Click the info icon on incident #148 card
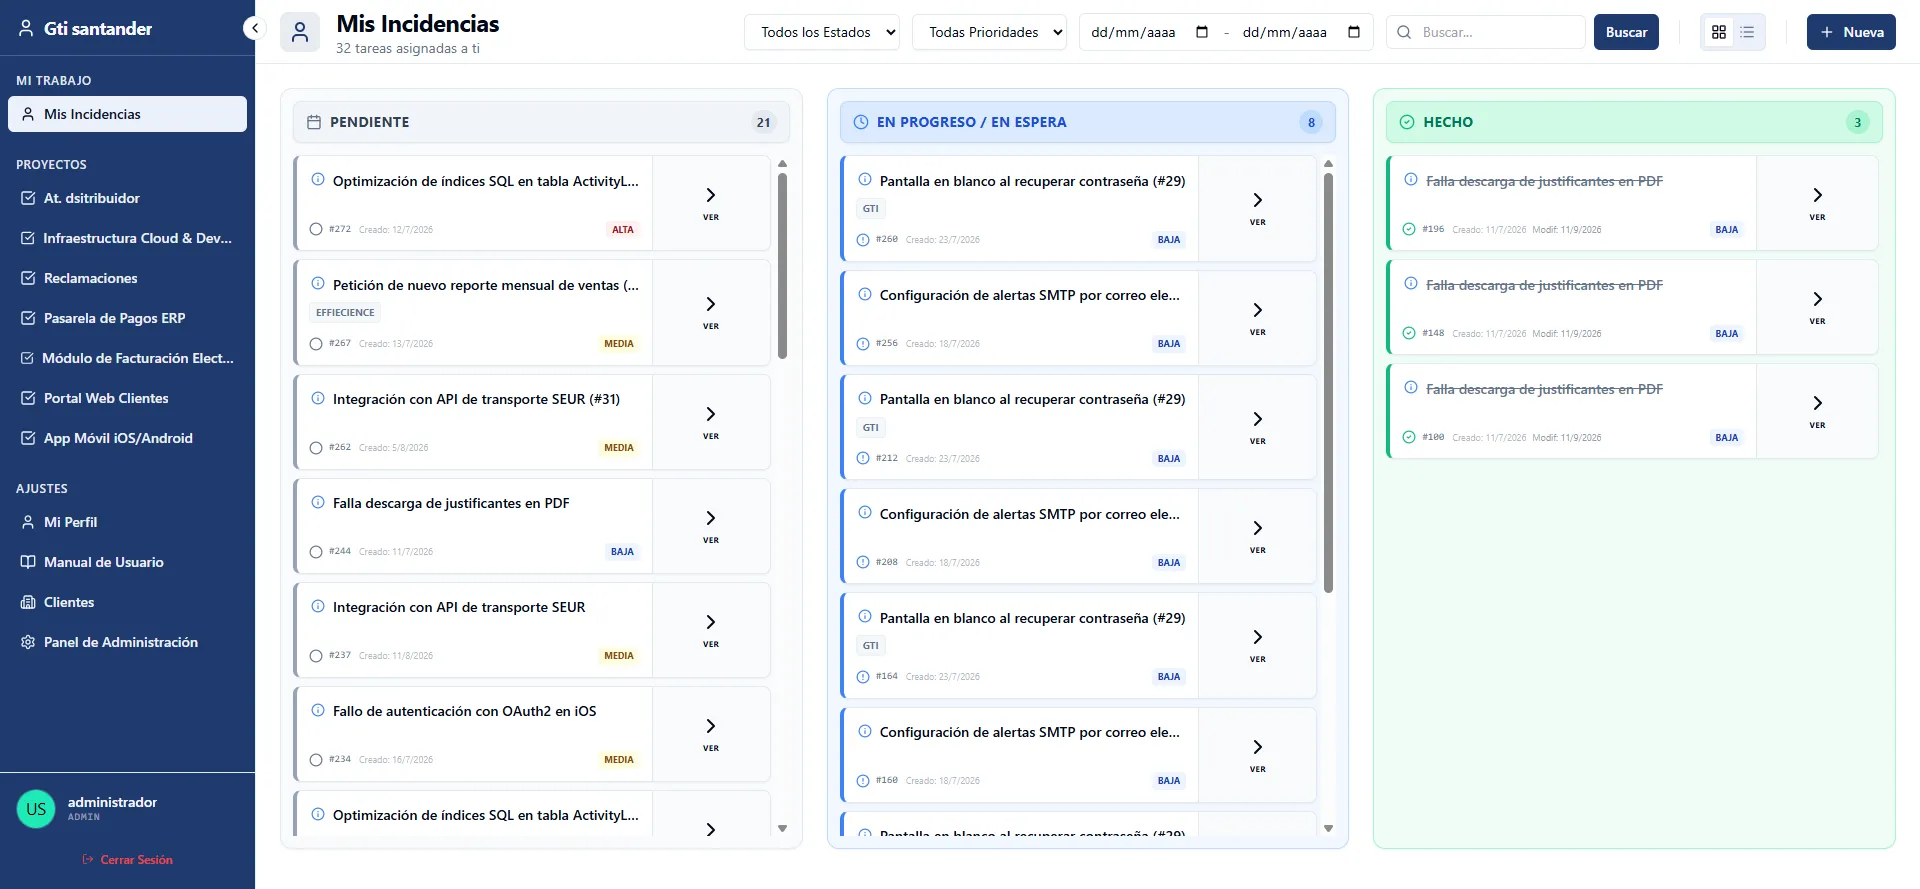1920x889 pixels. point(1411,284)
